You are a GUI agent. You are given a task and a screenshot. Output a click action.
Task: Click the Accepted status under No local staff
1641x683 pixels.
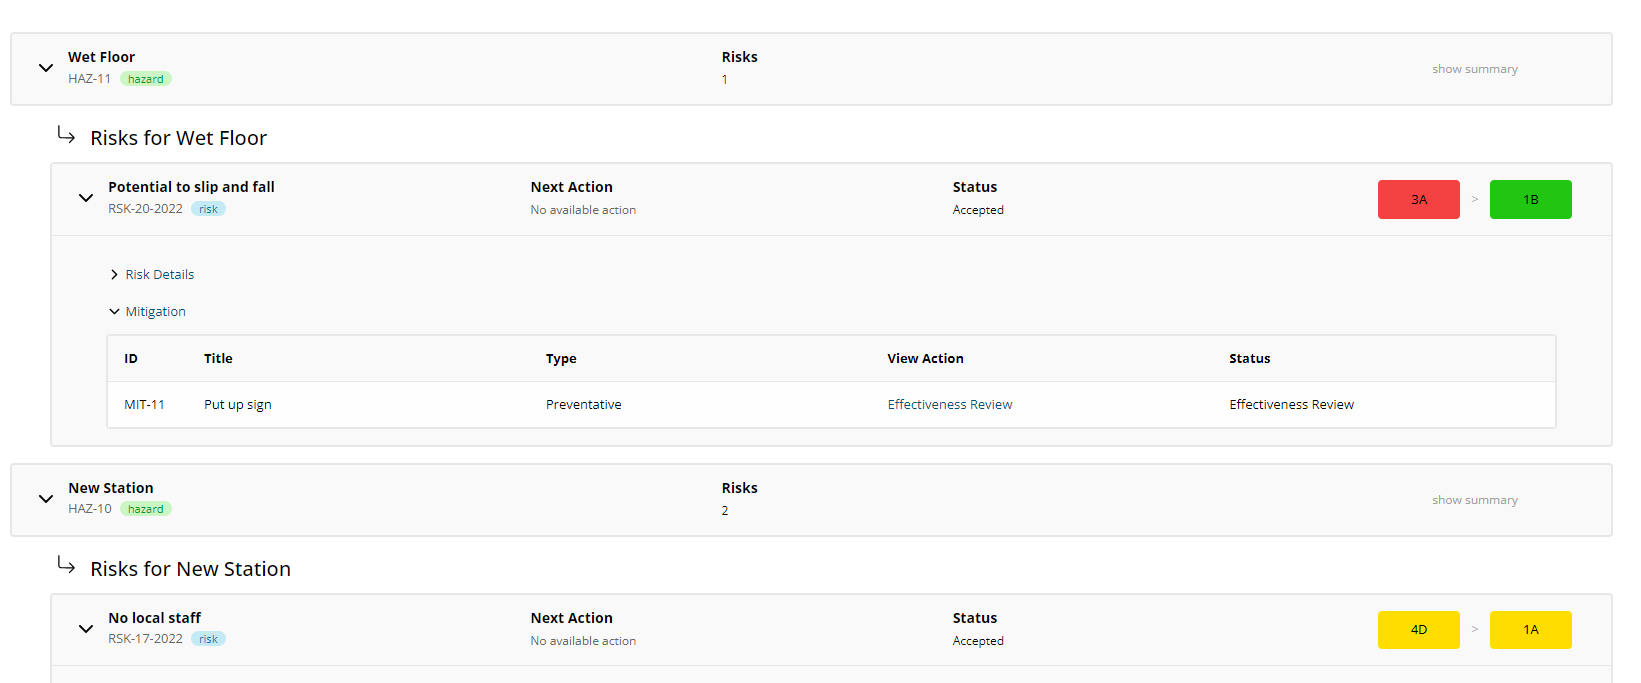978,641
